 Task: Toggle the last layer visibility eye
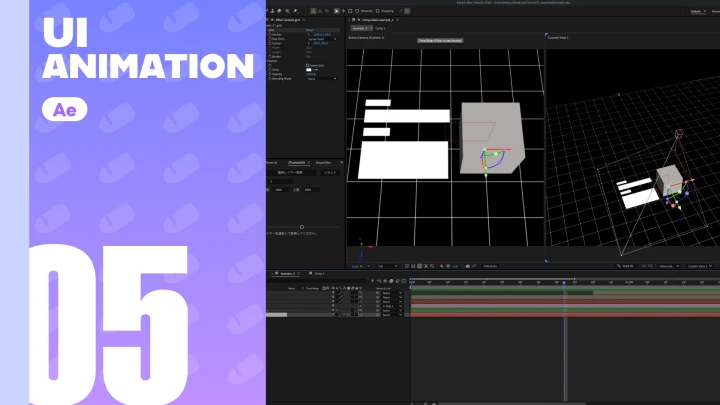[x=333, y=315]
